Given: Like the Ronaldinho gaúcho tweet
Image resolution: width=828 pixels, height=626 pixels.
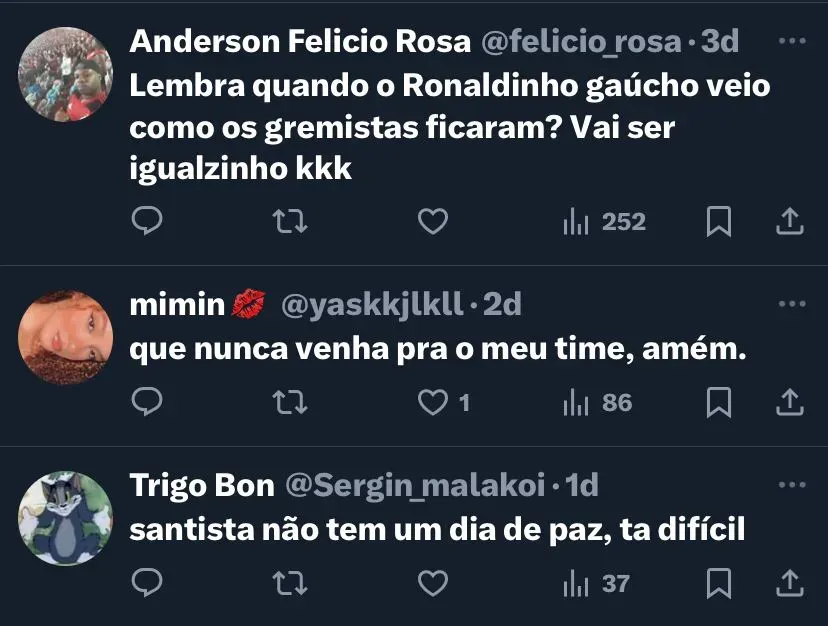Looking at the screenshot, I should [432, 222].
